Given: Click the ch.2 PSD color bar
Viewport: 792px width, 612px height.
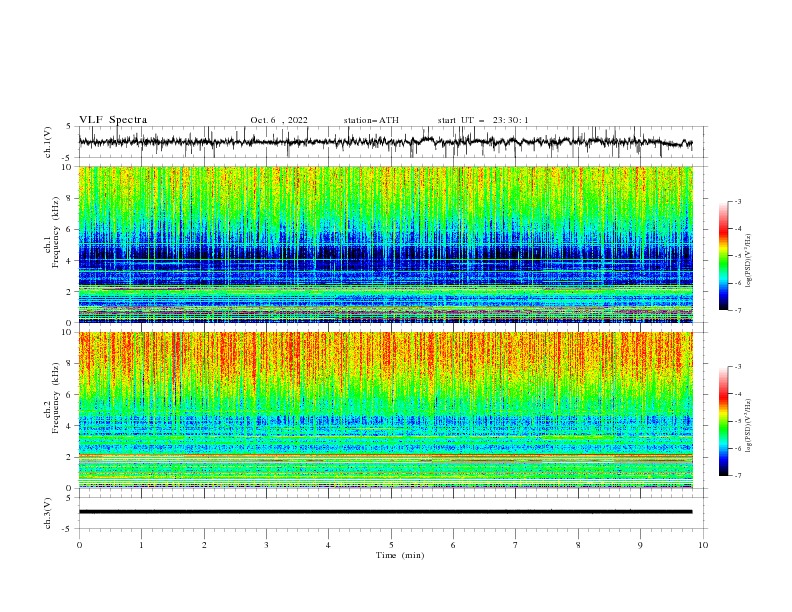Looking at the screenshot, I should [723, 421].
